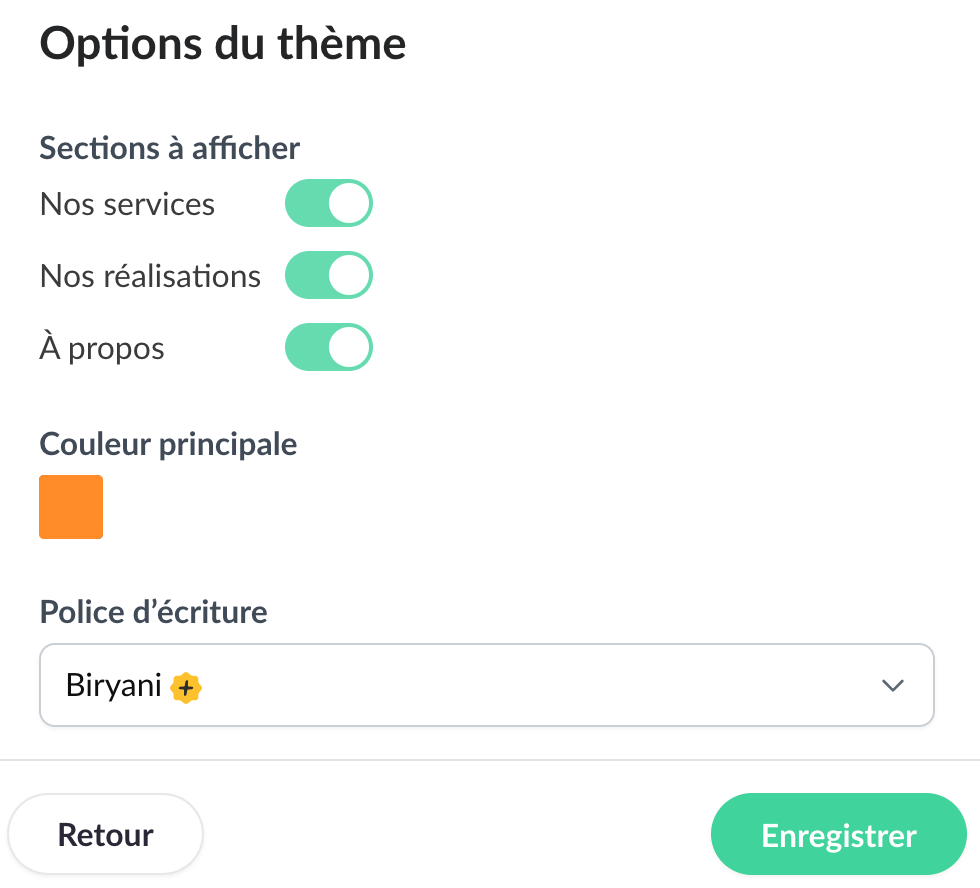The height and width of the screenshot is (888, 980).
Task: Click the Police d'écriture label
Action: coord(153,611)
